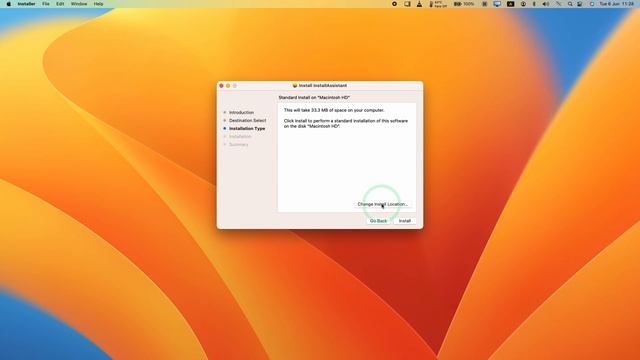This screenshot has width=640, height=360.
Task: Open the Bluetooth menu bar icon
Action: 534,4
